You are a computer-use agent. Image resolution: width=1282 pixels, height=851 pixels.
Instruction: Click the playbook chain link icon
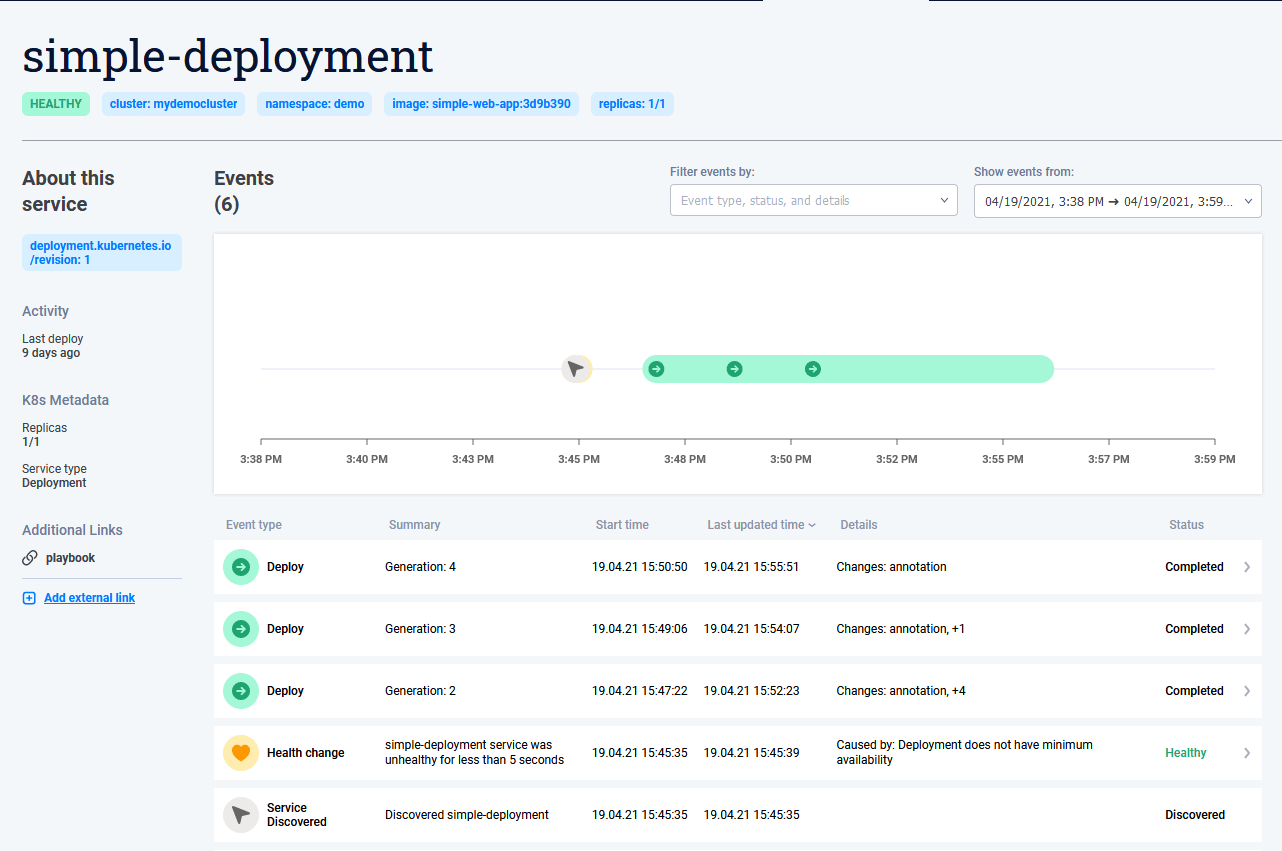coord(30,558)
